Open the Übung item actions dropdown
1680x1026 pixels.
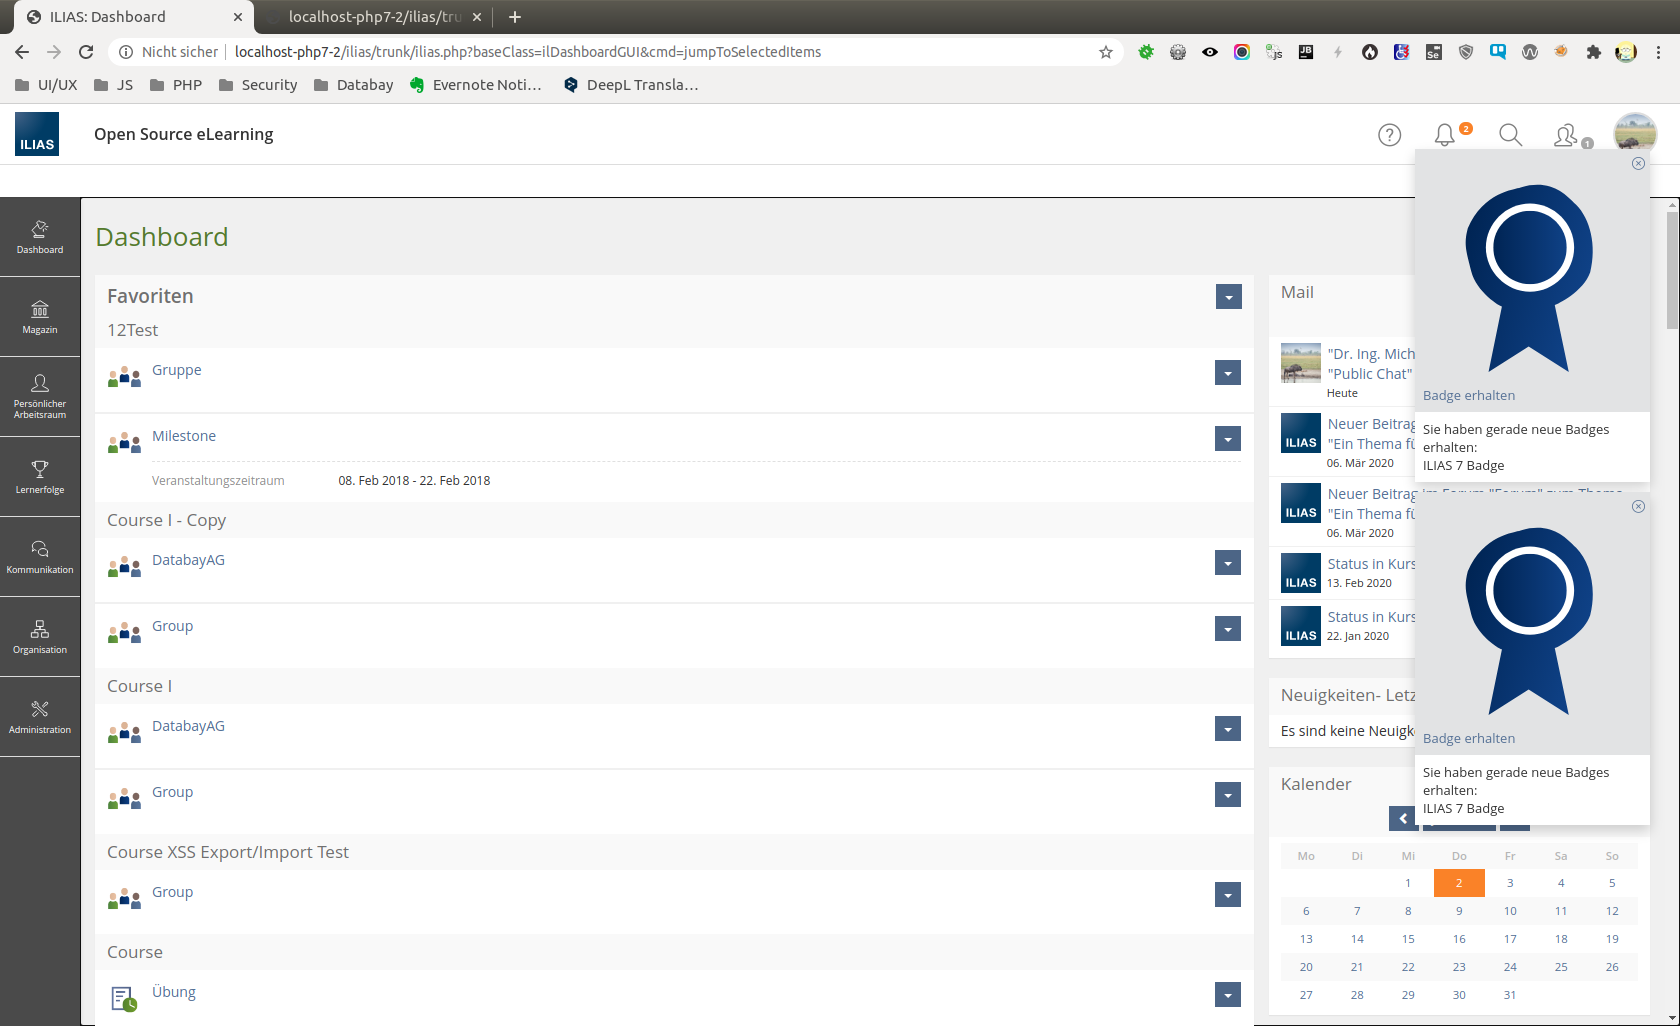pyautogui.click(x=1227, y=995)
